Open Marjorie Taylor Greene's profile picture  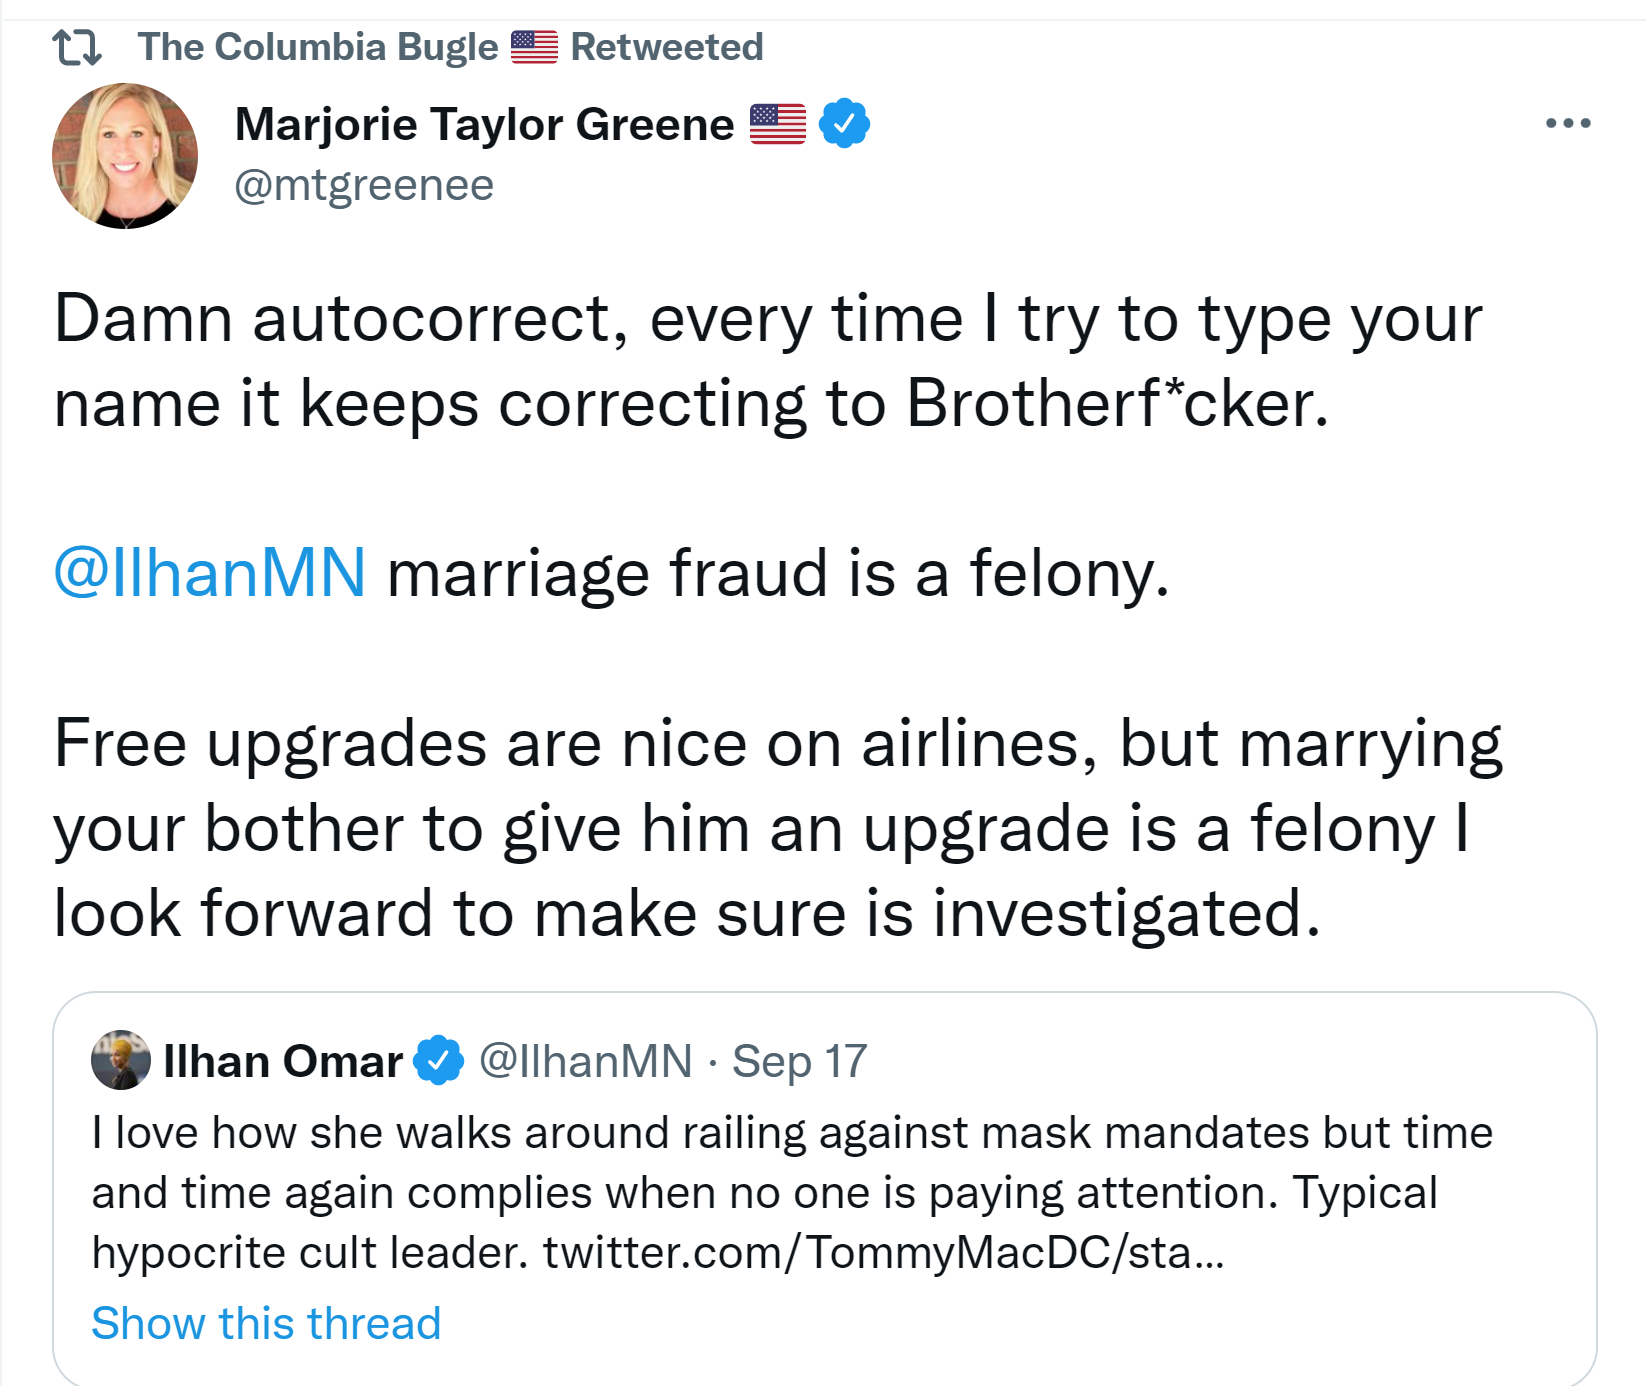(x=125, y=156)
